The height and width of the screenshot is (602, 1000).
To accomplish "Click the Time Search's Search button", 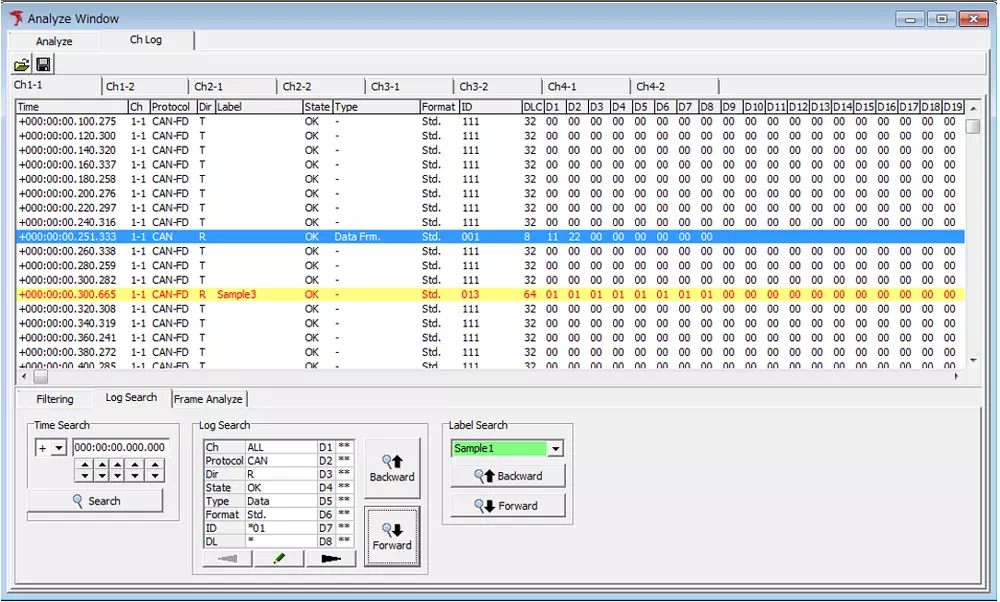I will pyautogui.click(x=96, y=501).
